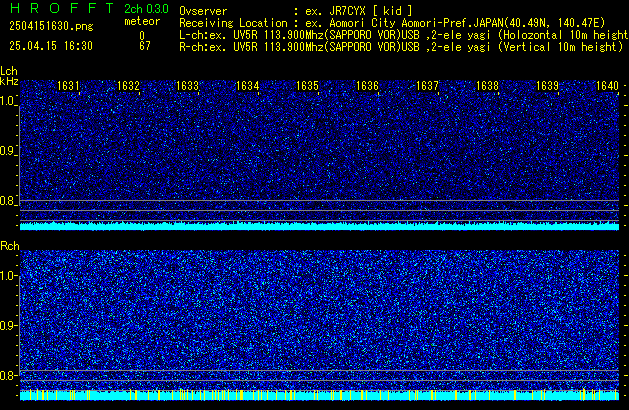Select the 1633 time marker
The image size is (629, 410).
pyautogui.click(x=188, y=86)
